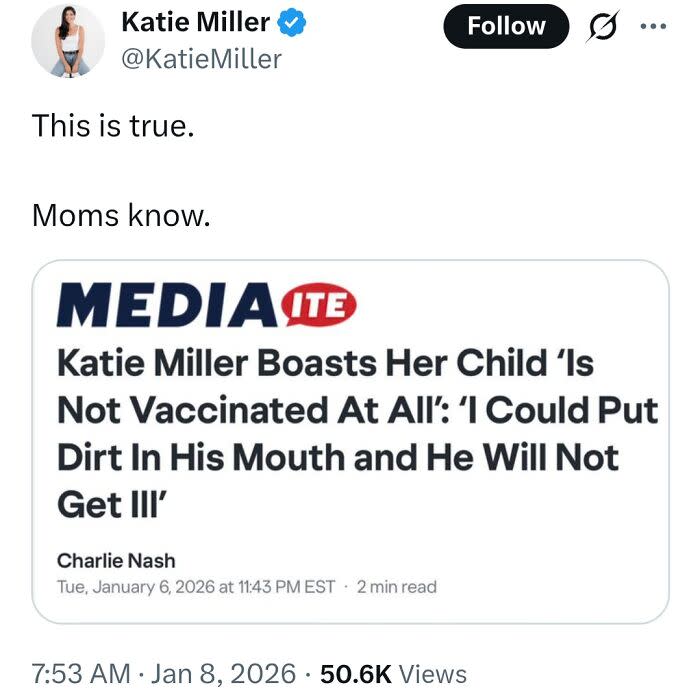The height and width of the screenshot is (700, 700).
Task: Open the @KatieMiller handle link
Action: coord(201,59)
